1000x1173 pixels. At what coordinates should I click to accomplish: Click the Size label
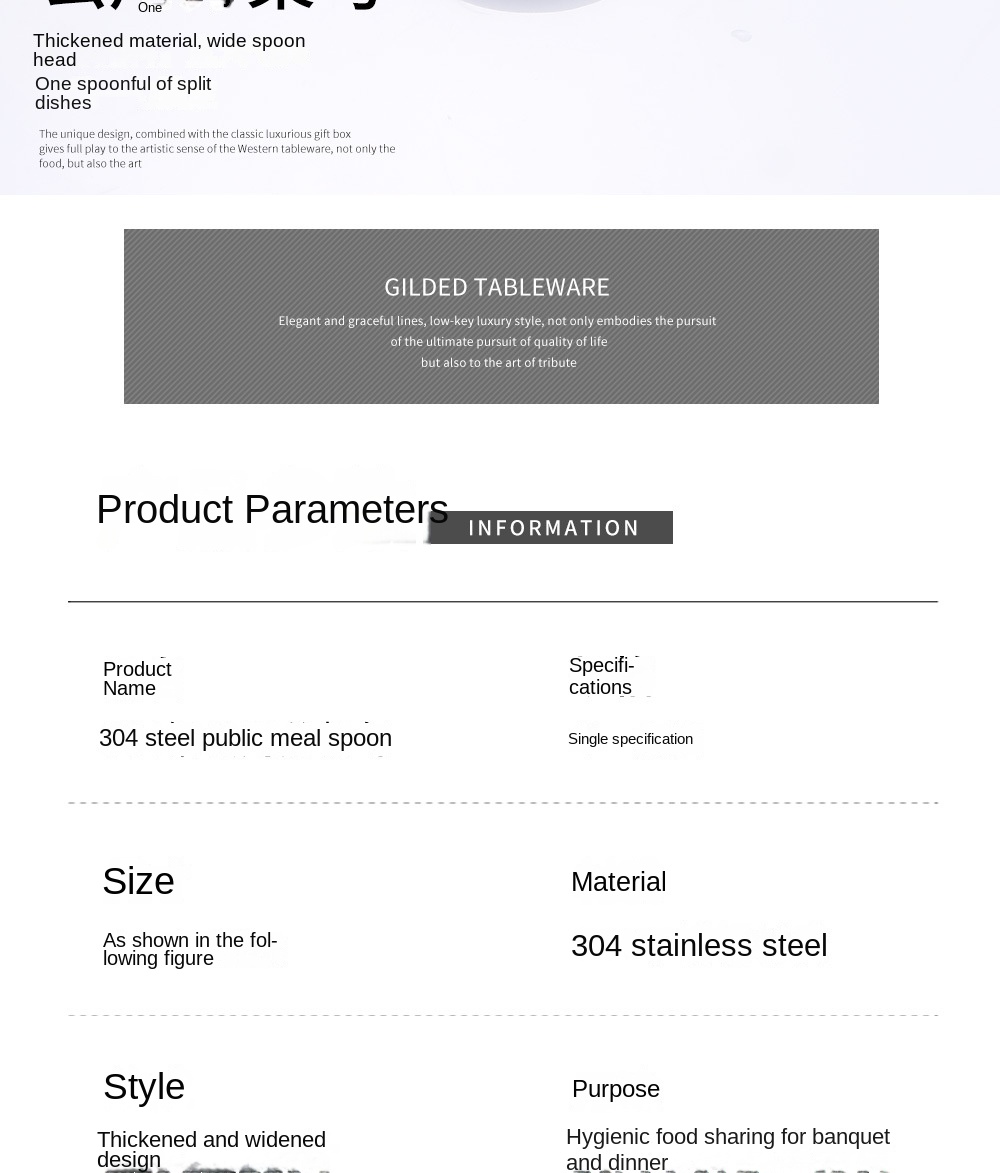click(138, 881)
